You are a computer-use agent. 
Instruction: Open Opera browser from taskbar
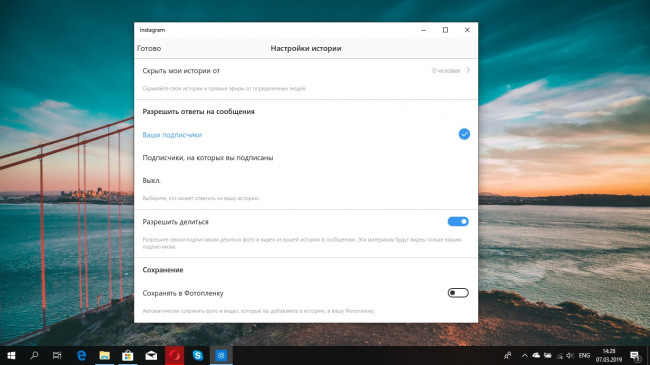tap(175, 355)
